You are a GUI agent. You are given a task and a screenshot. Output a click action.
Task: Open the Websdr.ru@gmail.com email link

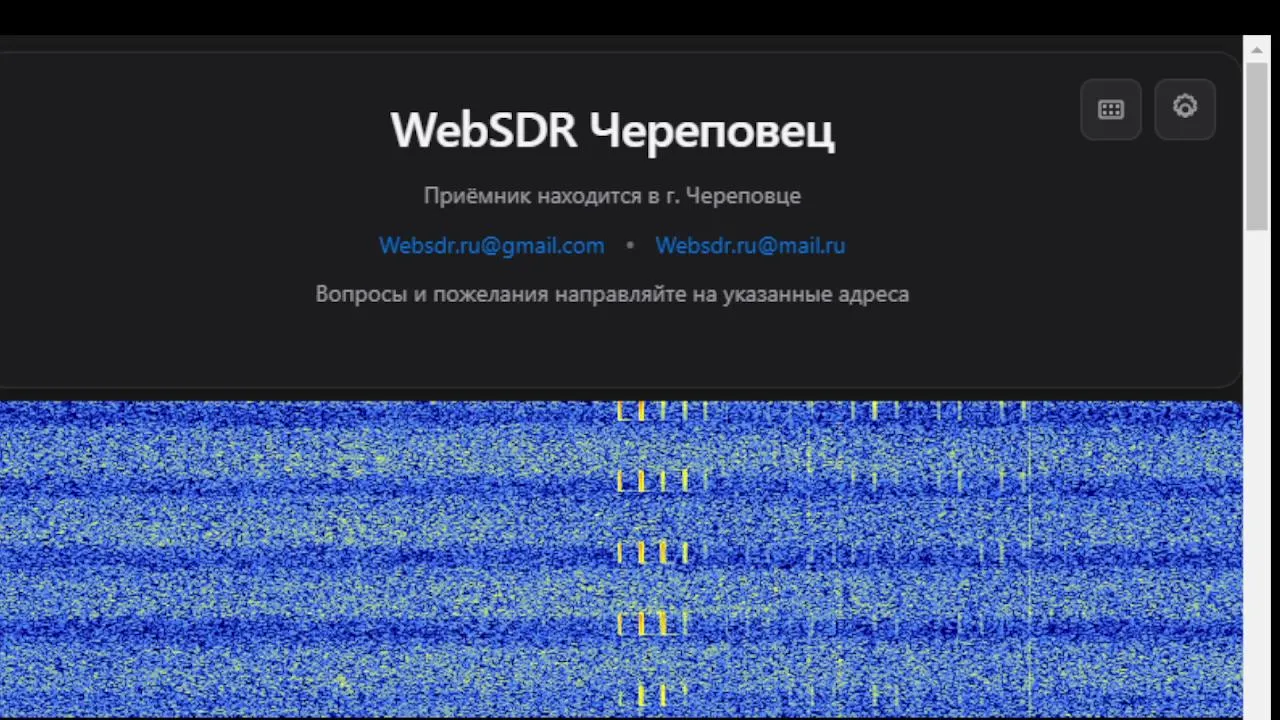[x=491, y=246]
